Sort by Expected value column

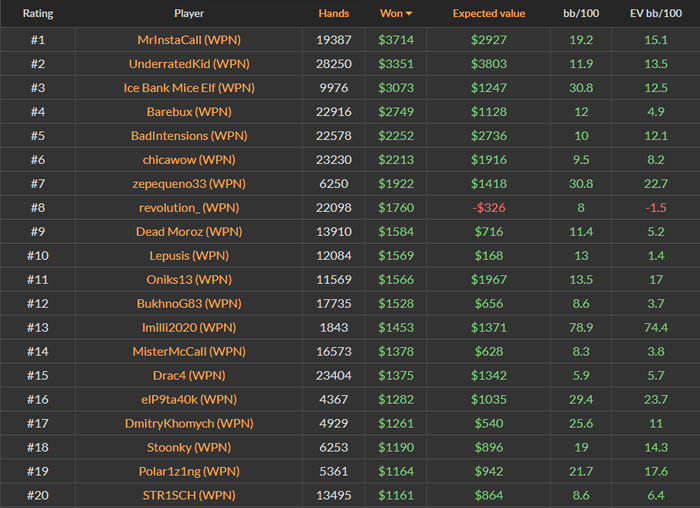click(488, 15)
